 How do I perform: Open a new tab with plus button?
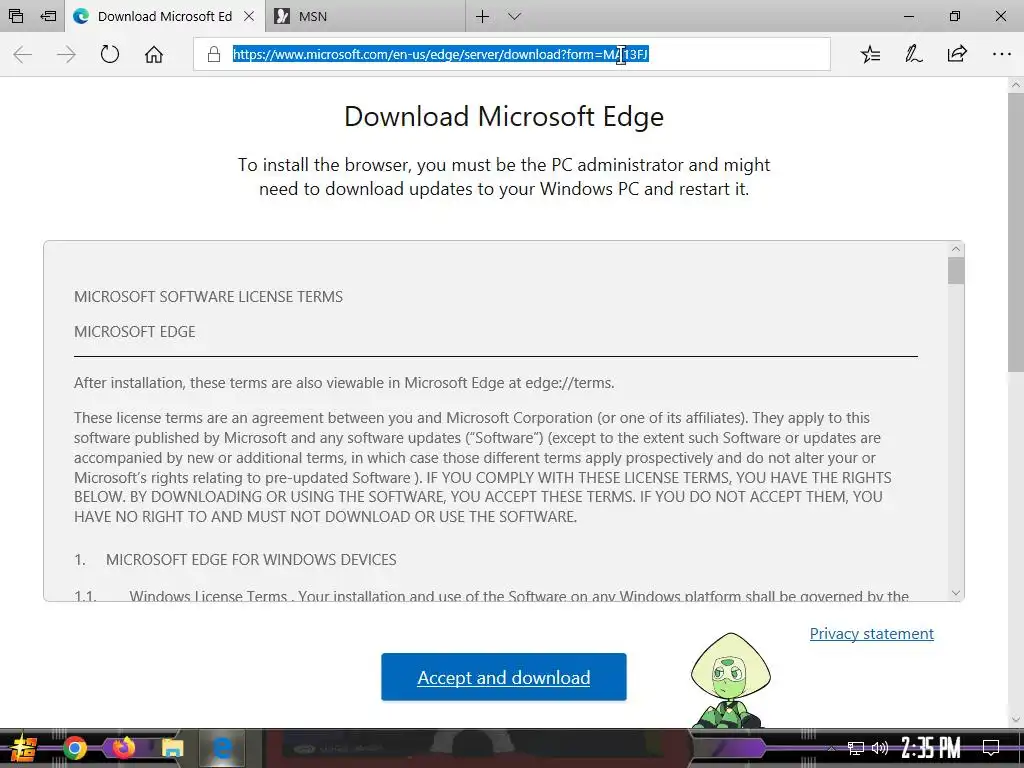[482, 16]
